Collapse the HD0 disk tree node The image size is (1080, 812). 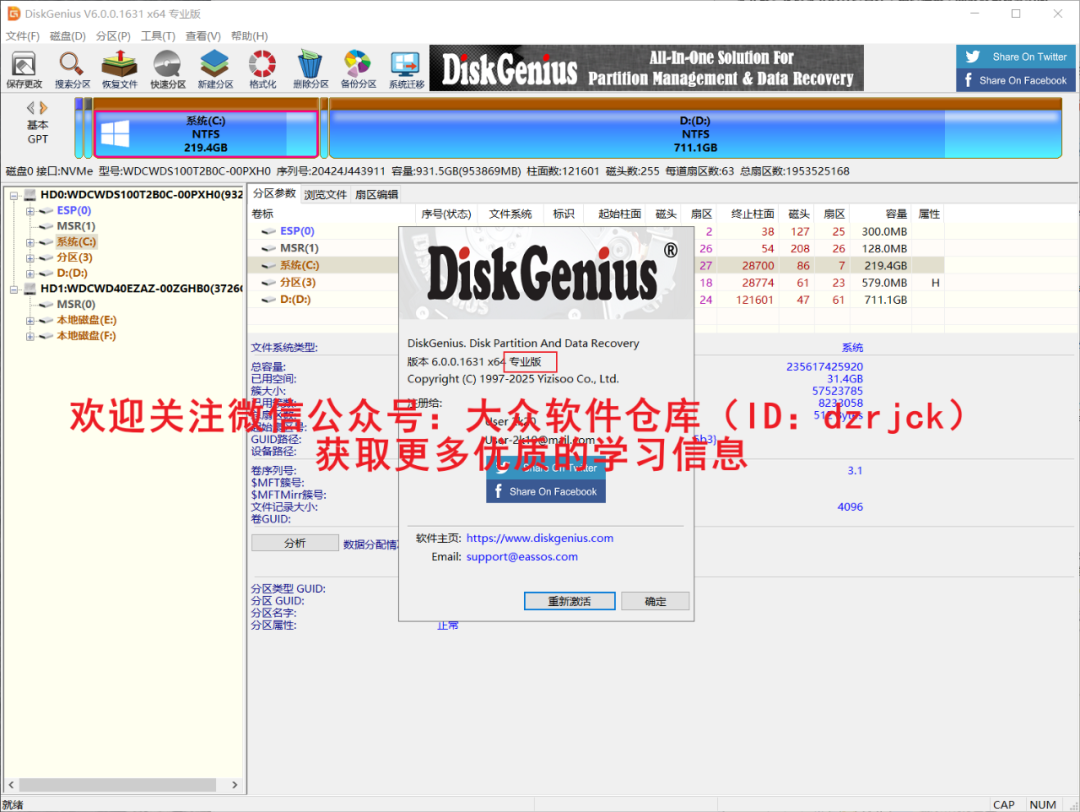pyautogui.click(x=14, y=195)
